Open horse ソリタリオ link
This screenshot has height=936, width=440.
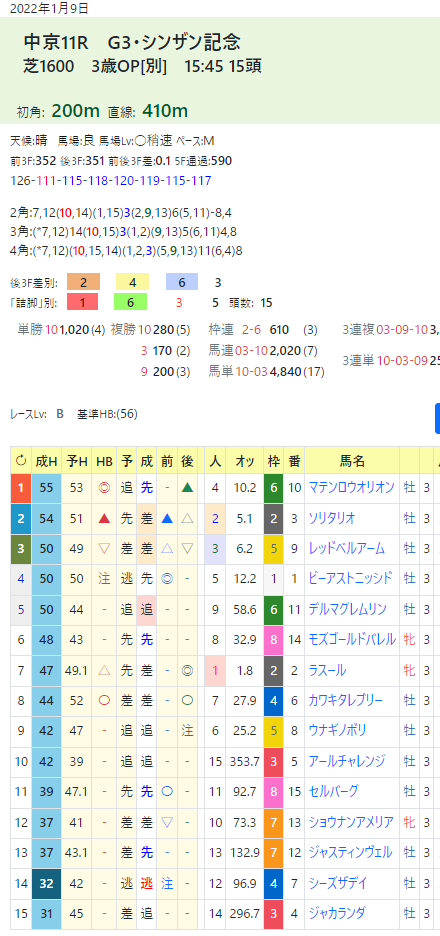coord(334,518)
